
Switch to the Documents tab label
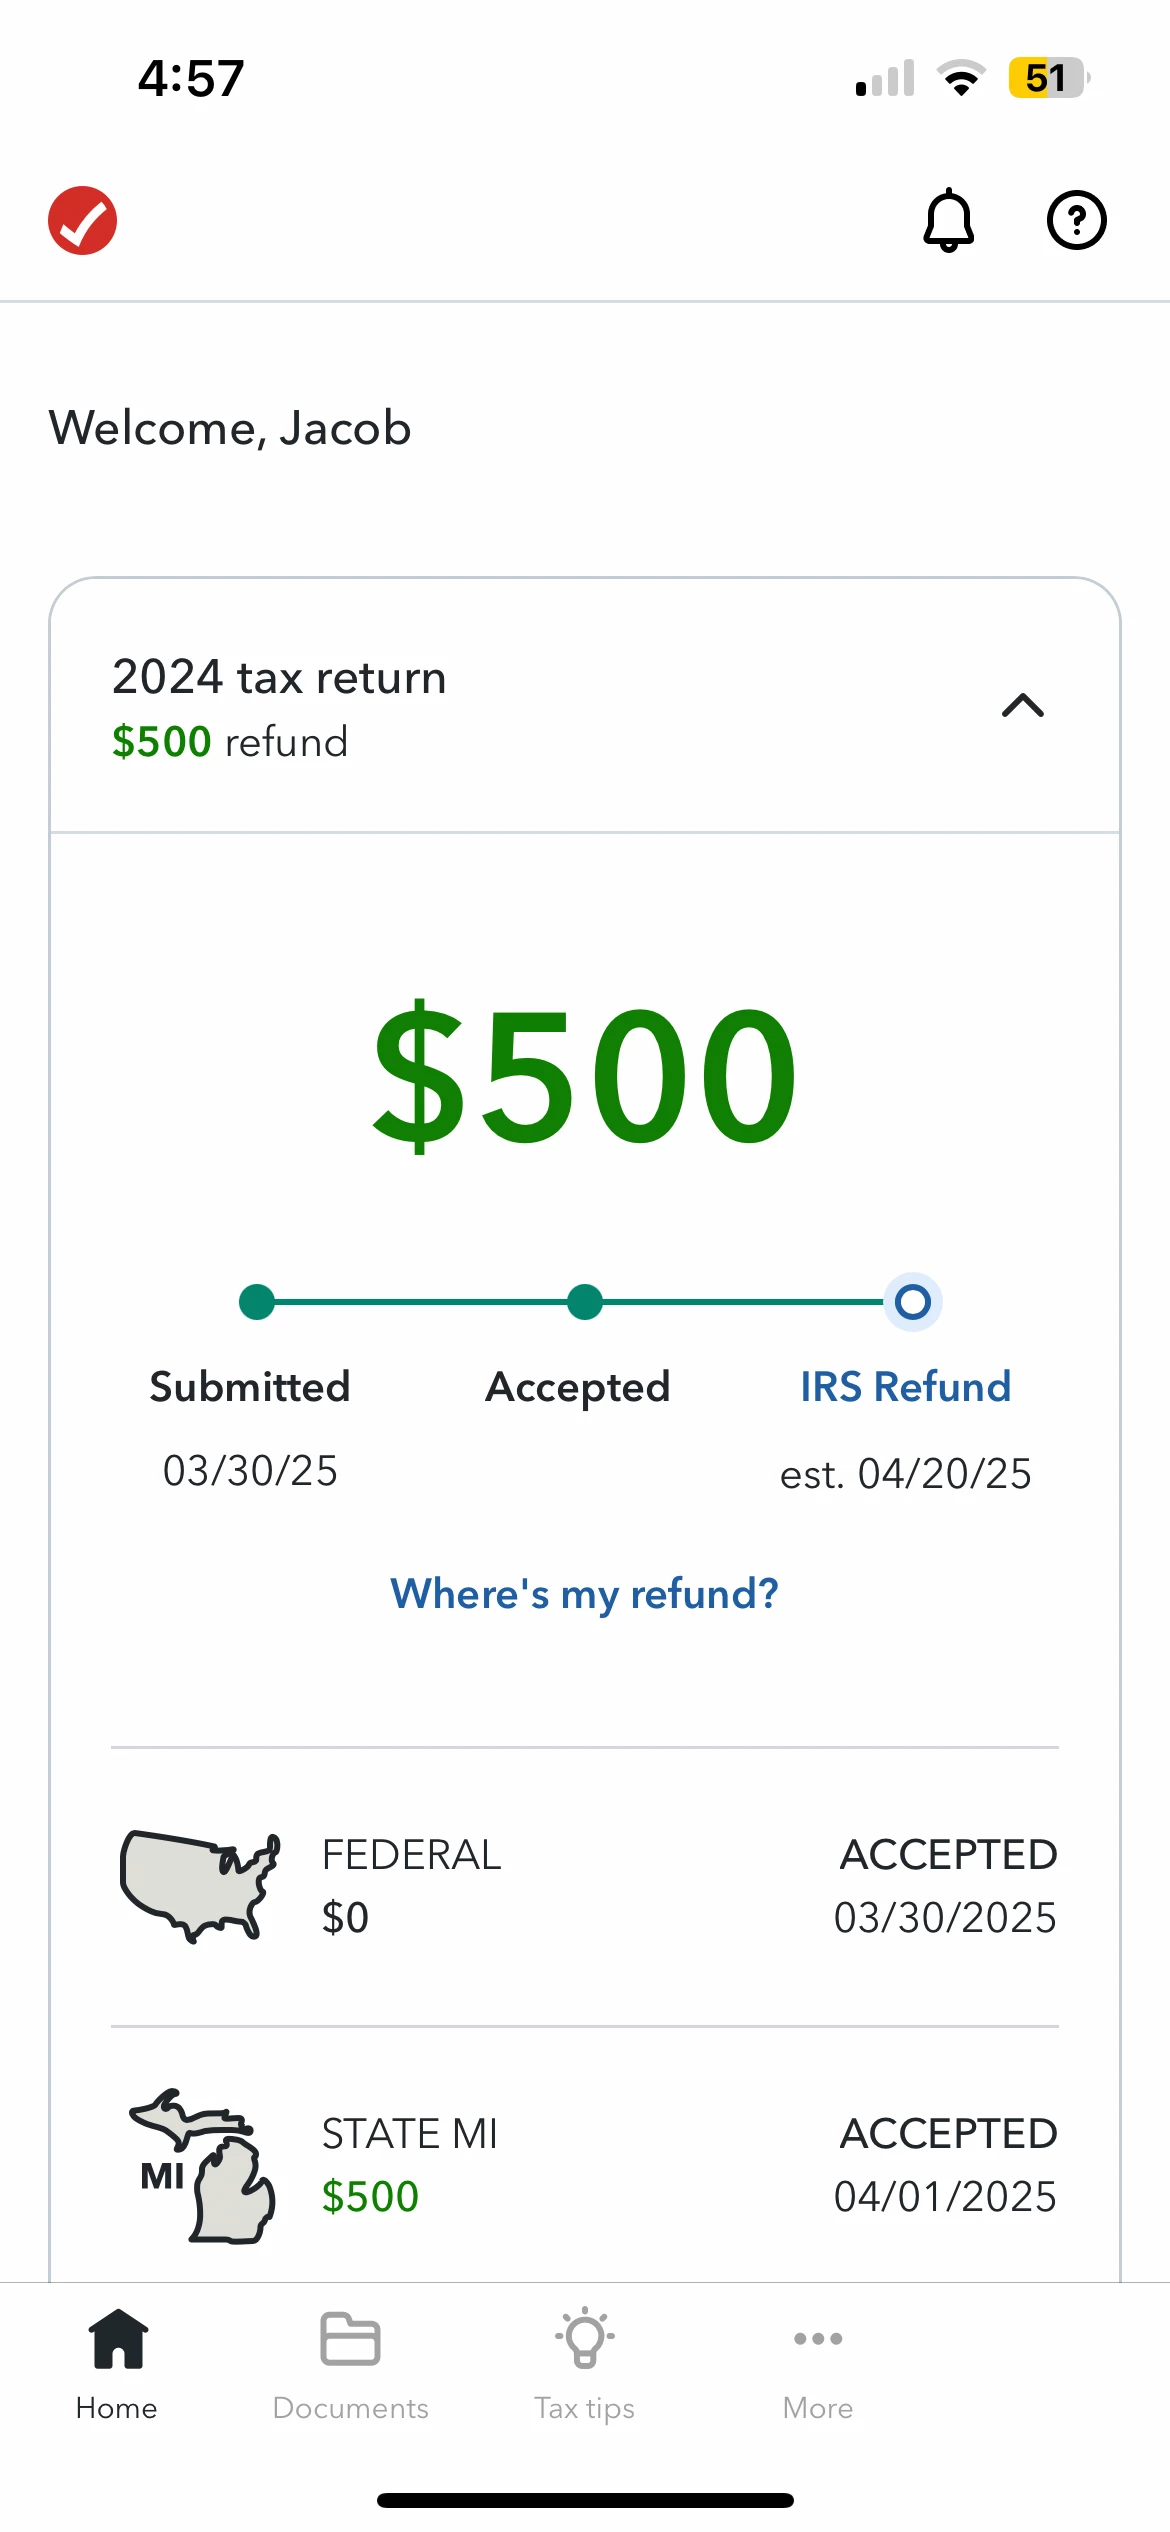click(x=350, y=2408)
